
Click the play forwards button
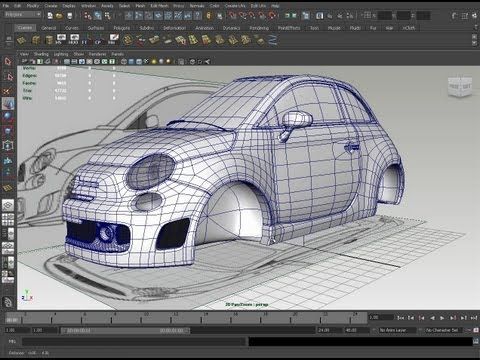442,318
